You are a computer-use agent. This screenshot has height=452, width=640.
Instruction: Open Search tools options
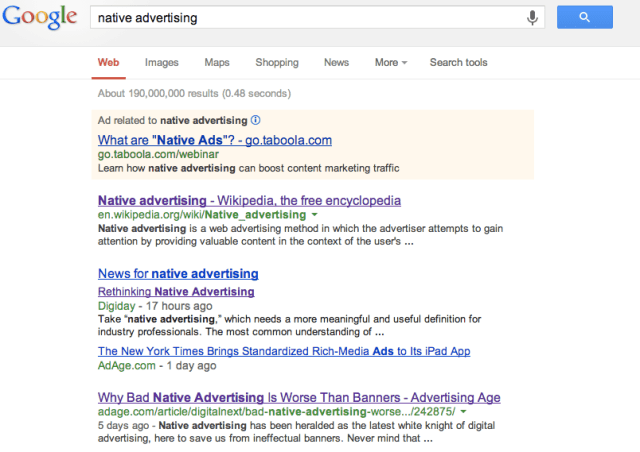pyautogui.click(x=458, y=62)
